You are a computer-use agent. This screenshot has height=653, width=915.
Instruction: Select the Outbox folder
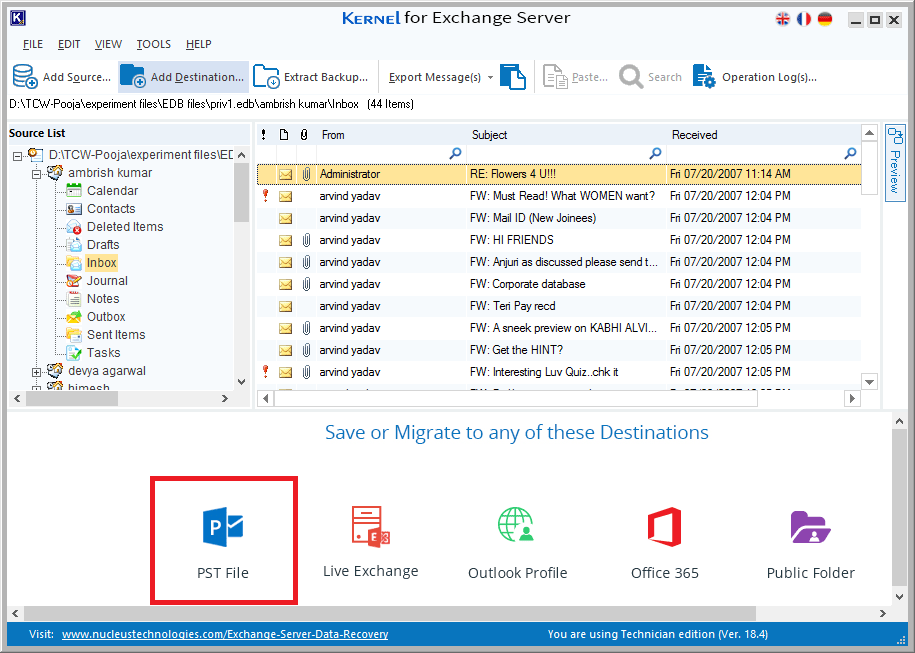(x=106, y=317)
